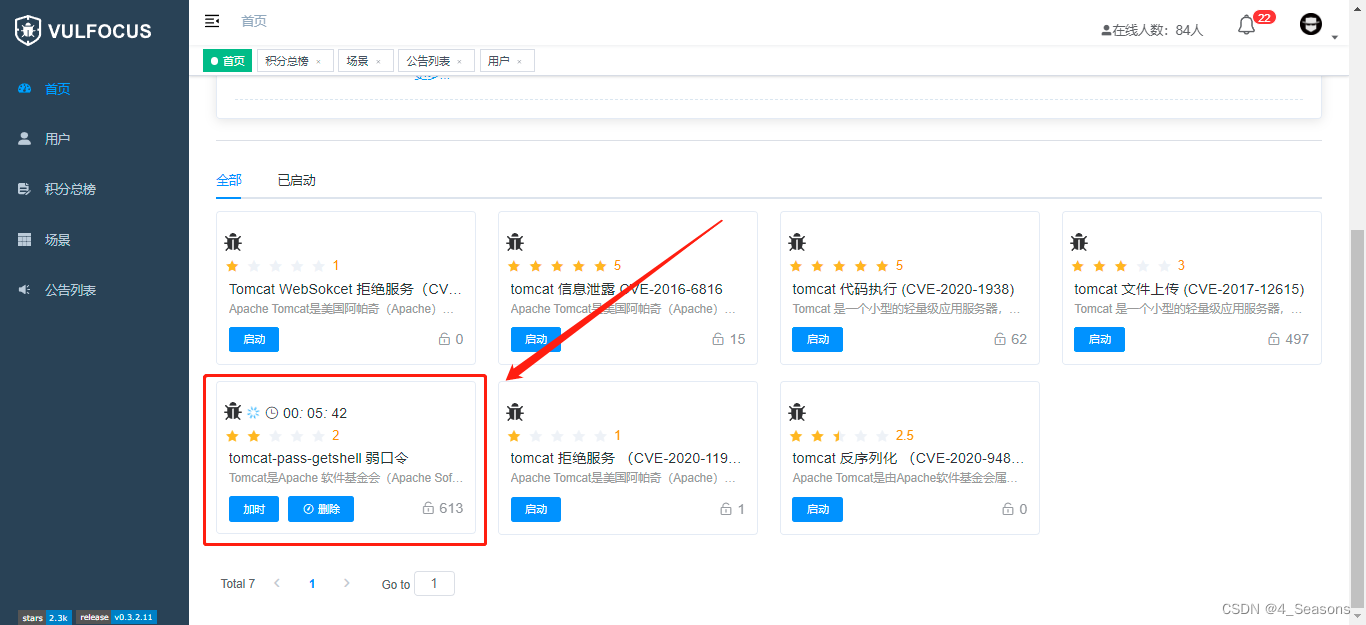
Task: Expand the user avatar dropdown arrow
Action: pos(1335,38)
